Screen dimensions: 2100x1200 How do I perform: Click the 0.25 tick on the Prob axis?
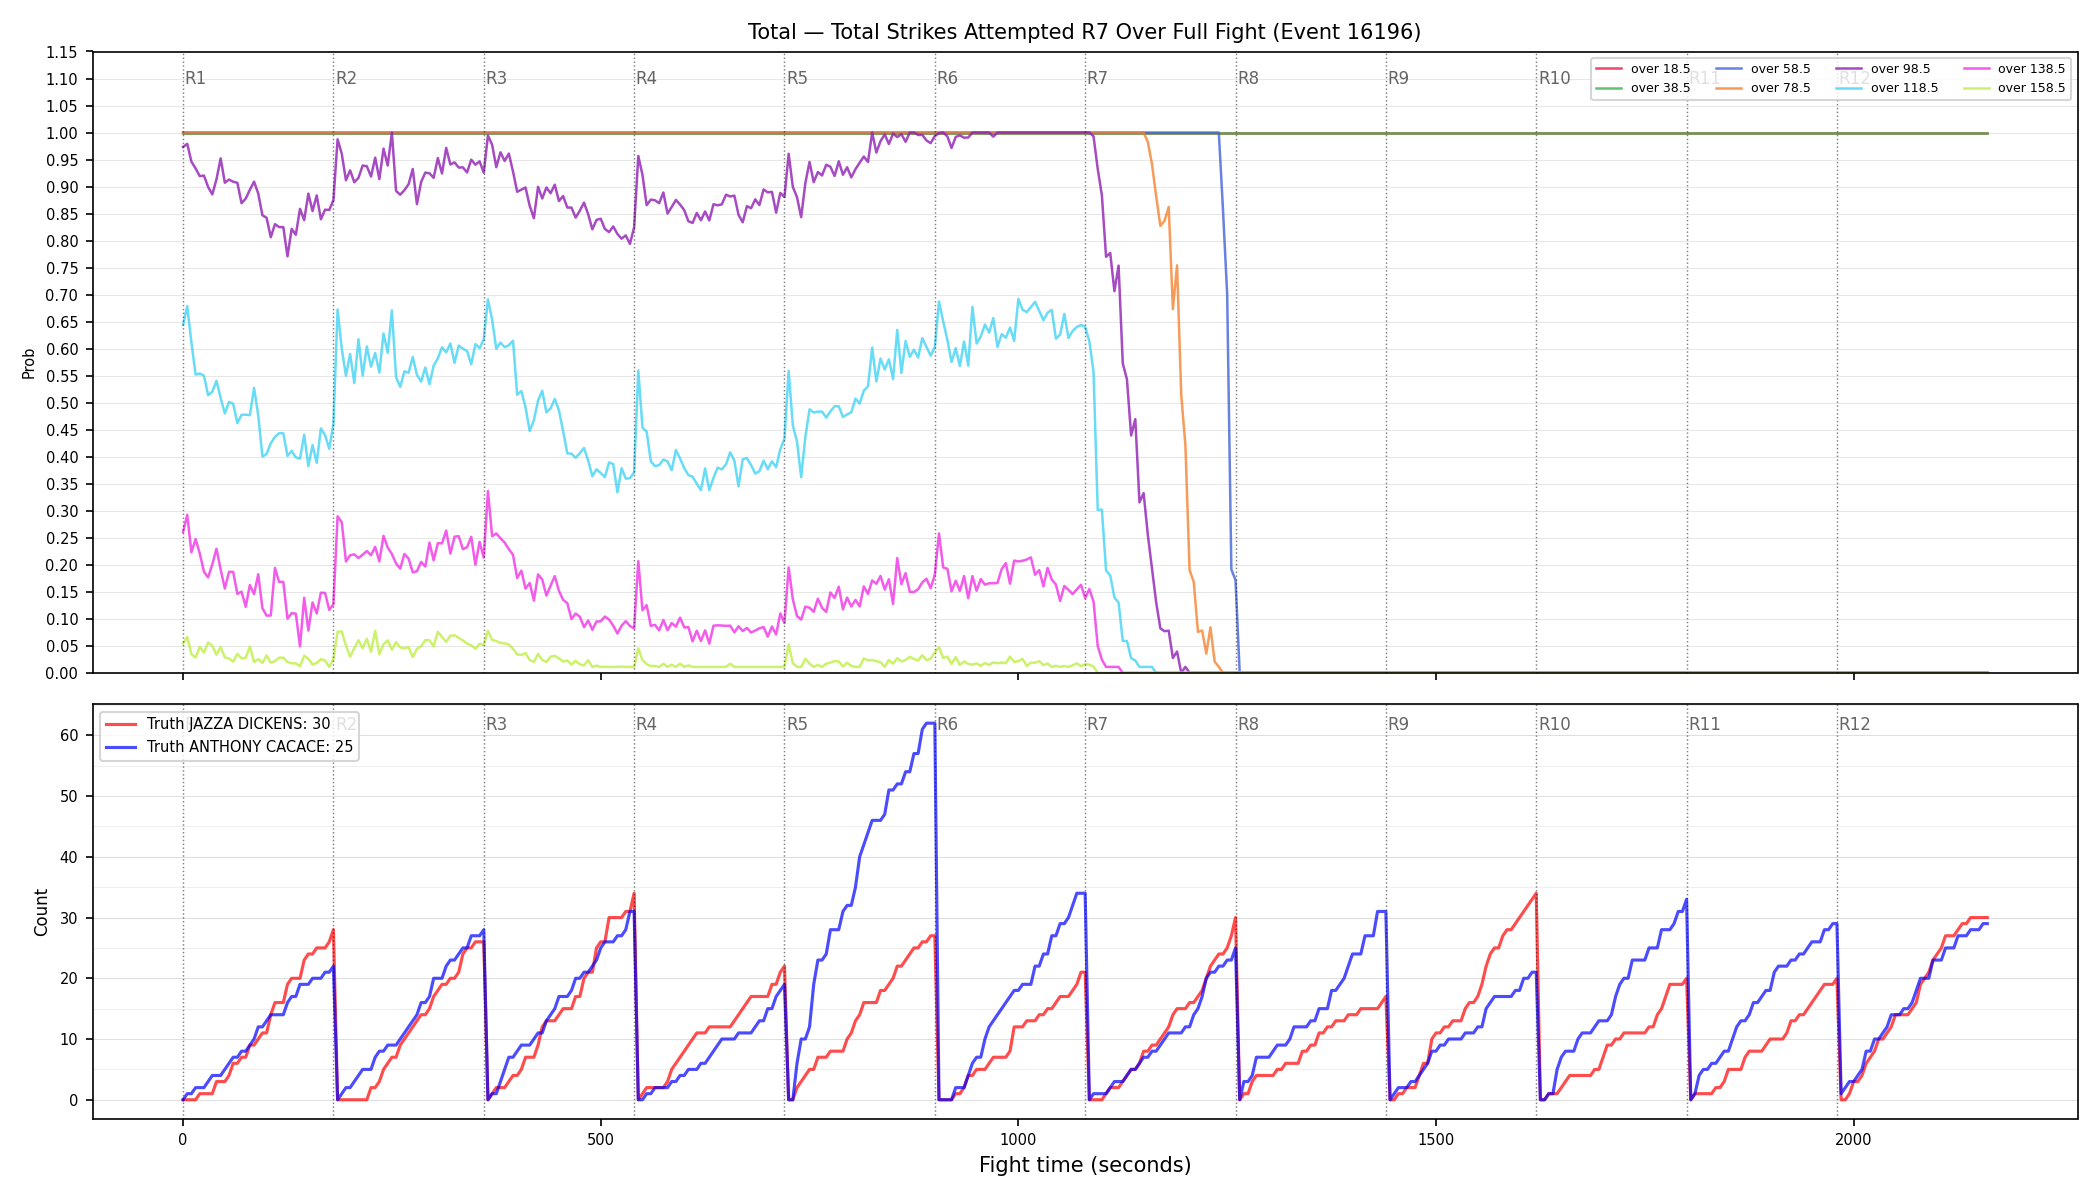tap(62, 538)
